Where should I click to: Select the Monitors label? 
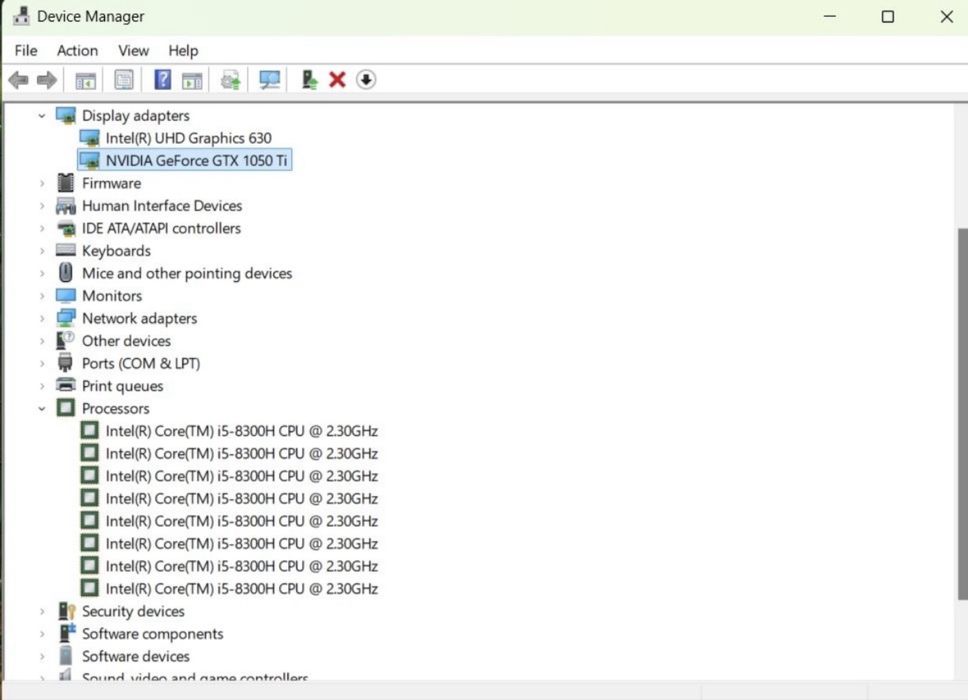(x=112, y=296)
